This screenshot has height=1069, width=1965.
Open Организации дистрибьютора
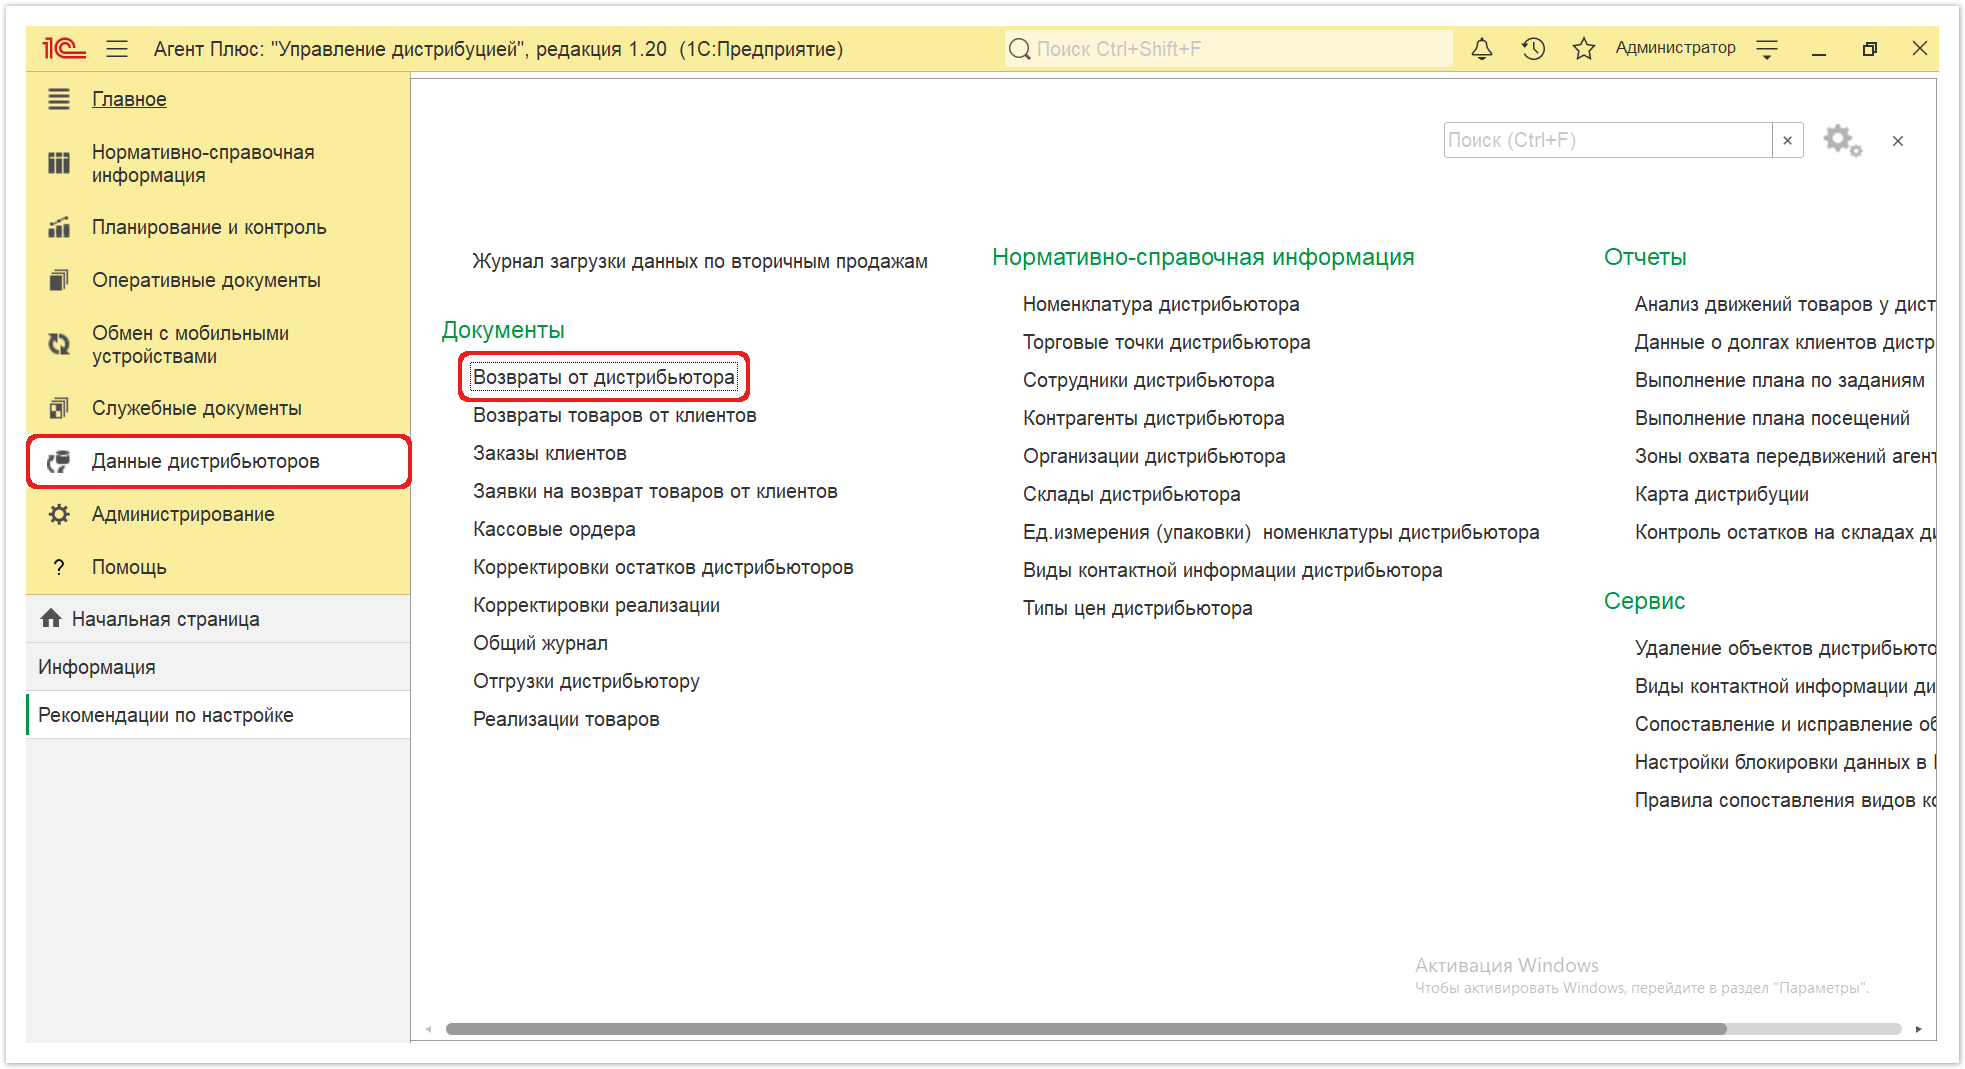click(1154, 456)
